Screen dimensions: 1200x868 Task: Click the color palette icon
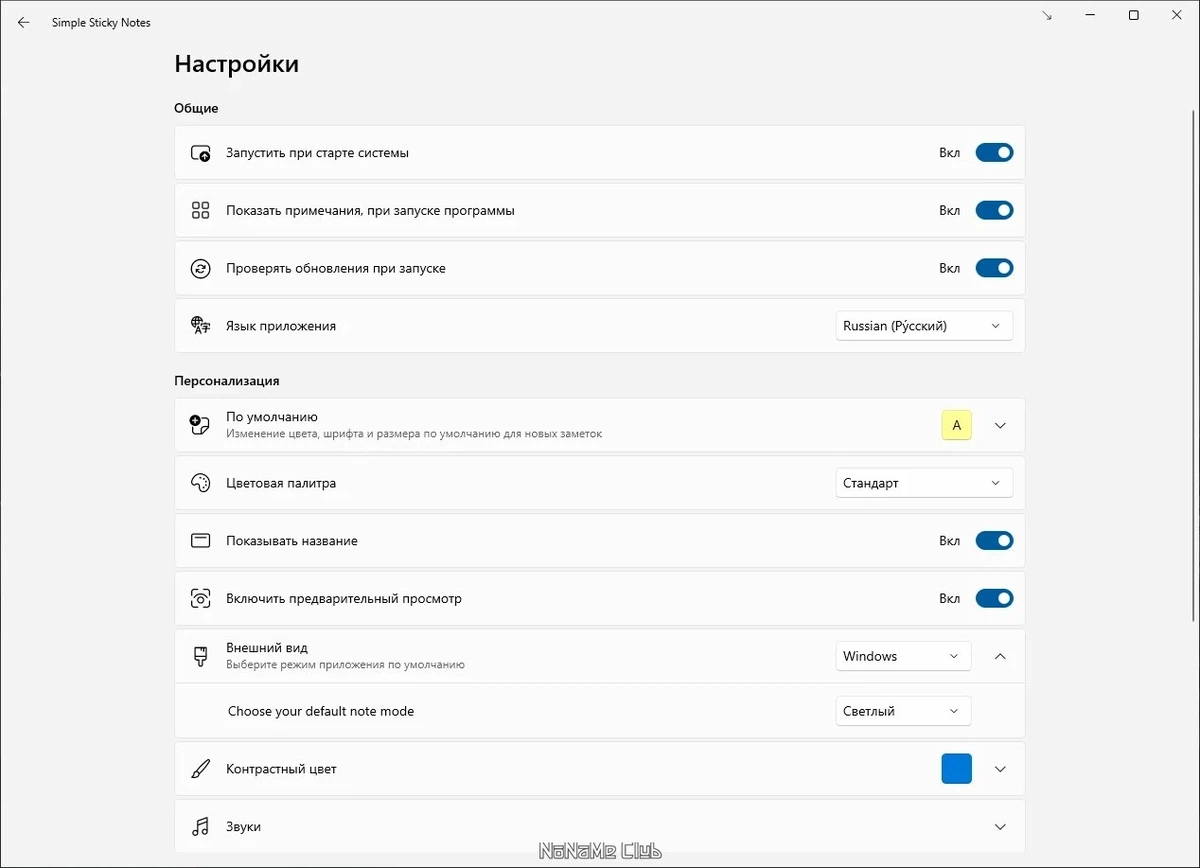coord(201,483)
